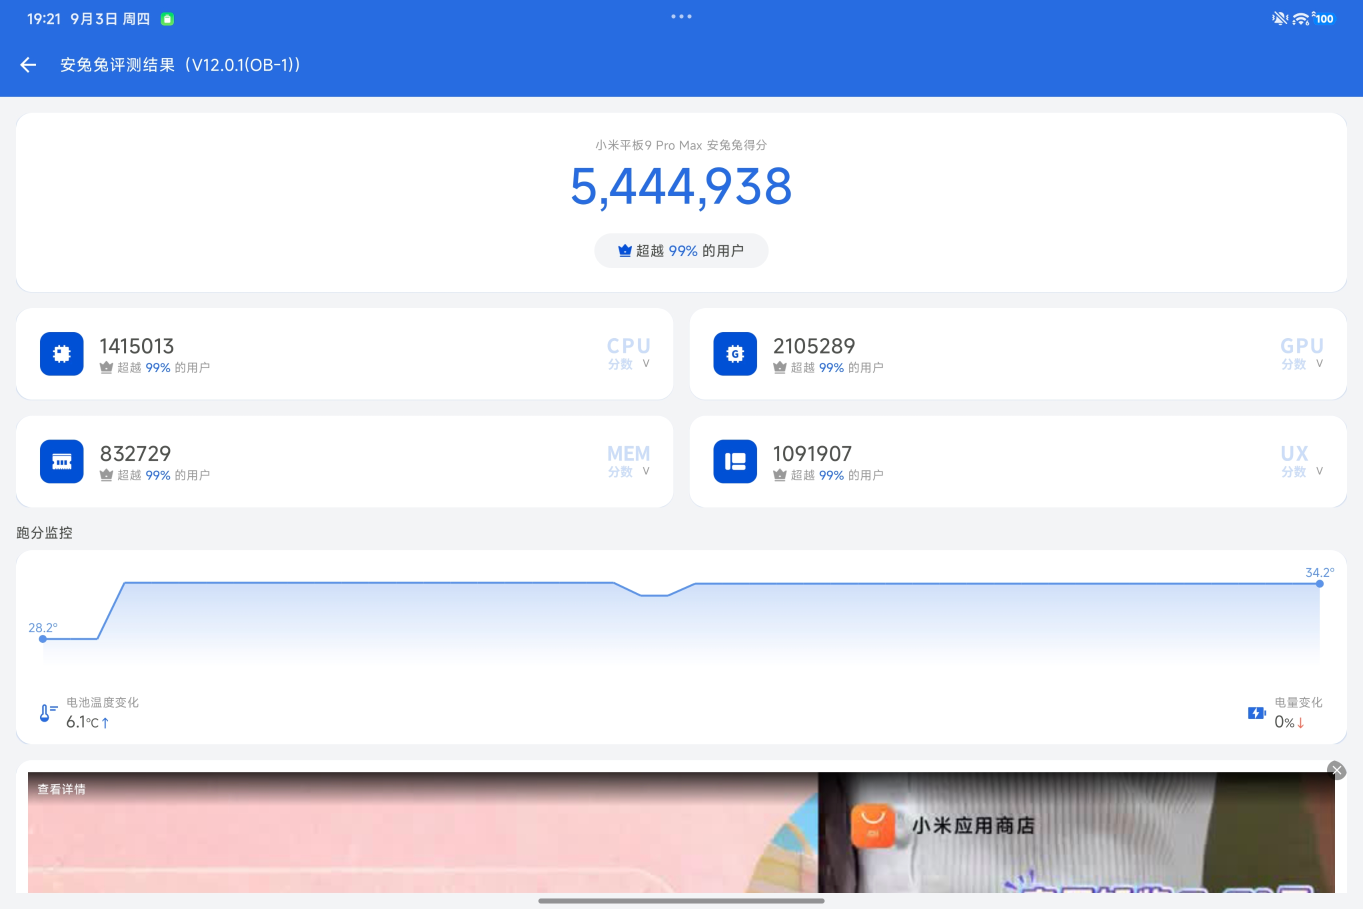Tap the bottom home gesture bar
The image size is (1363, 909).
coord(681,901)
